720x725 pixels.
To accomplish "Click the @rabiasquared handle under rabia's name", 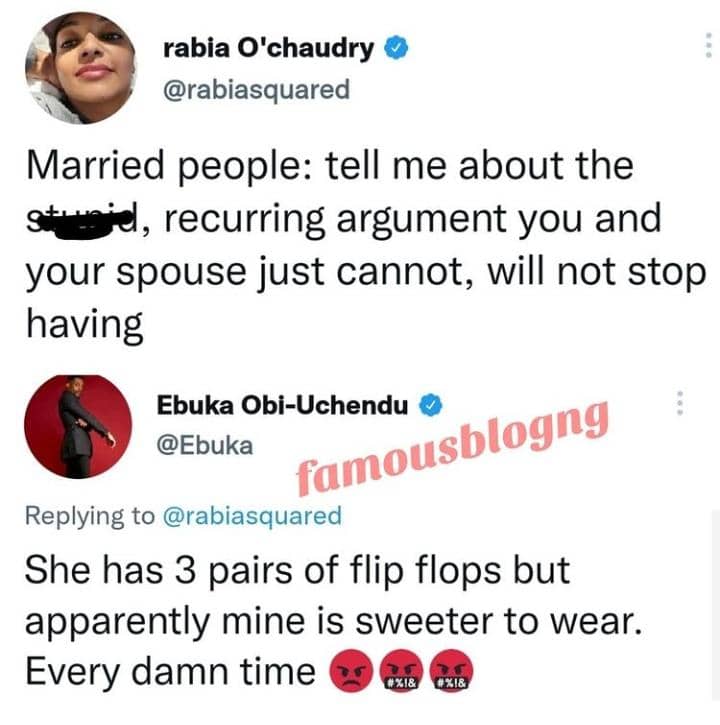I will 256,90.
